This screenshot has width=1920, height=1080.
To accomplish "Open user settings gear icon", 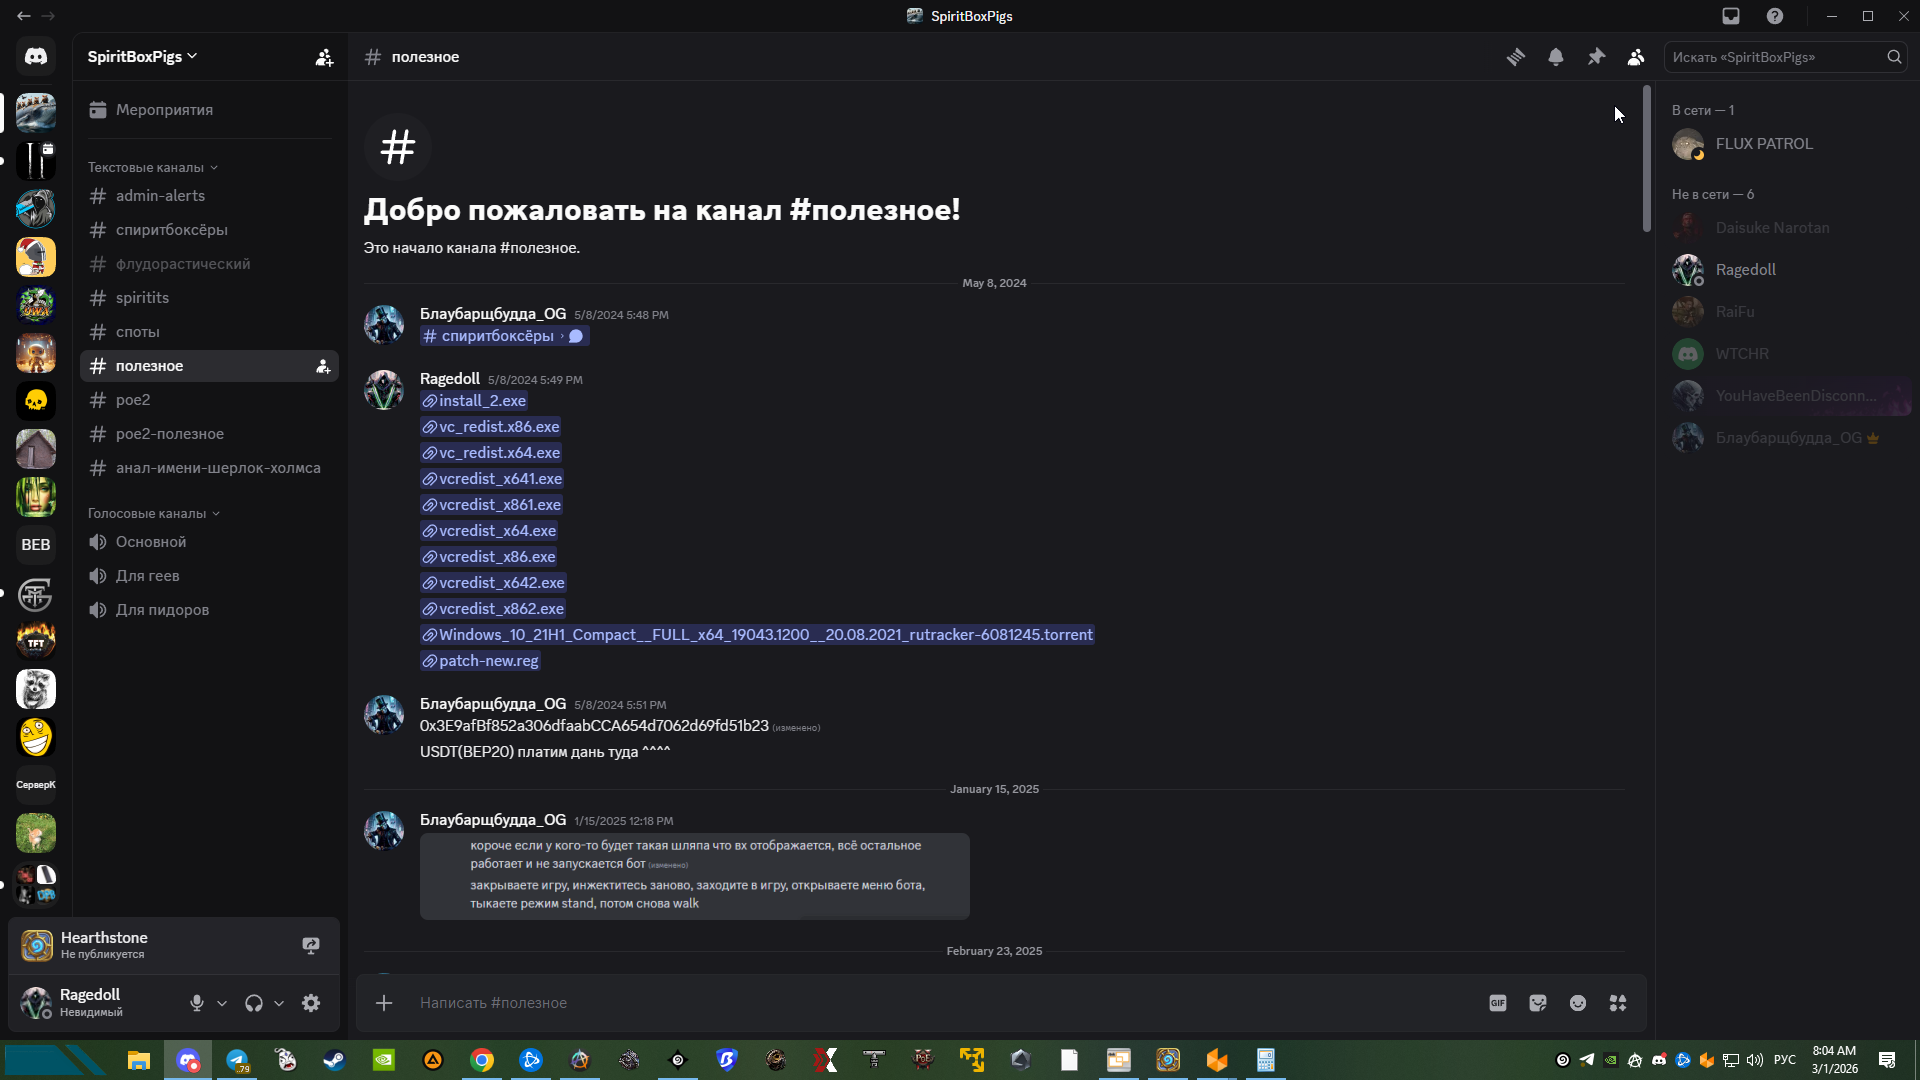I will coord(311,1003).
